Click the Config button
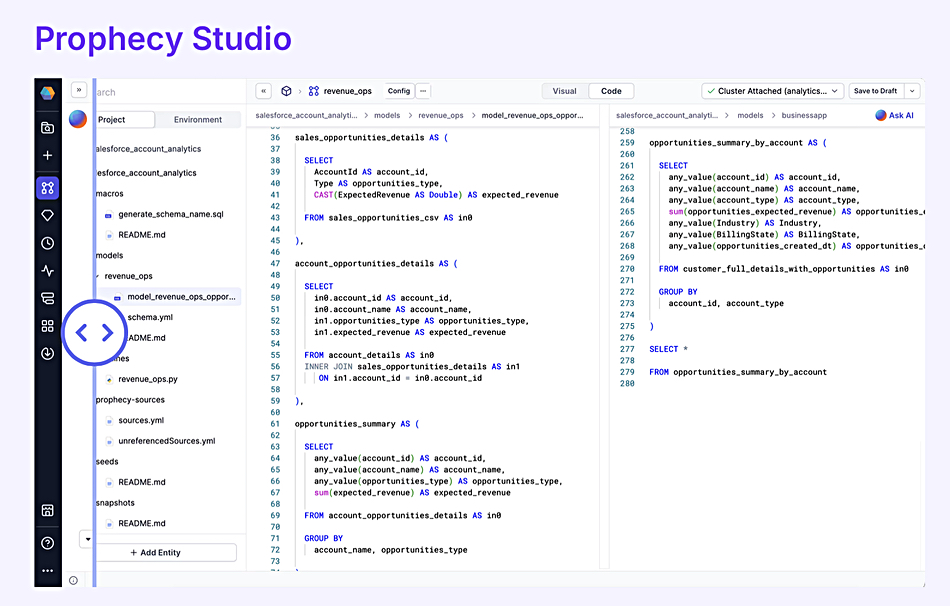The width and height of the screenshot is (950, 606). click(x=399, y=91)
